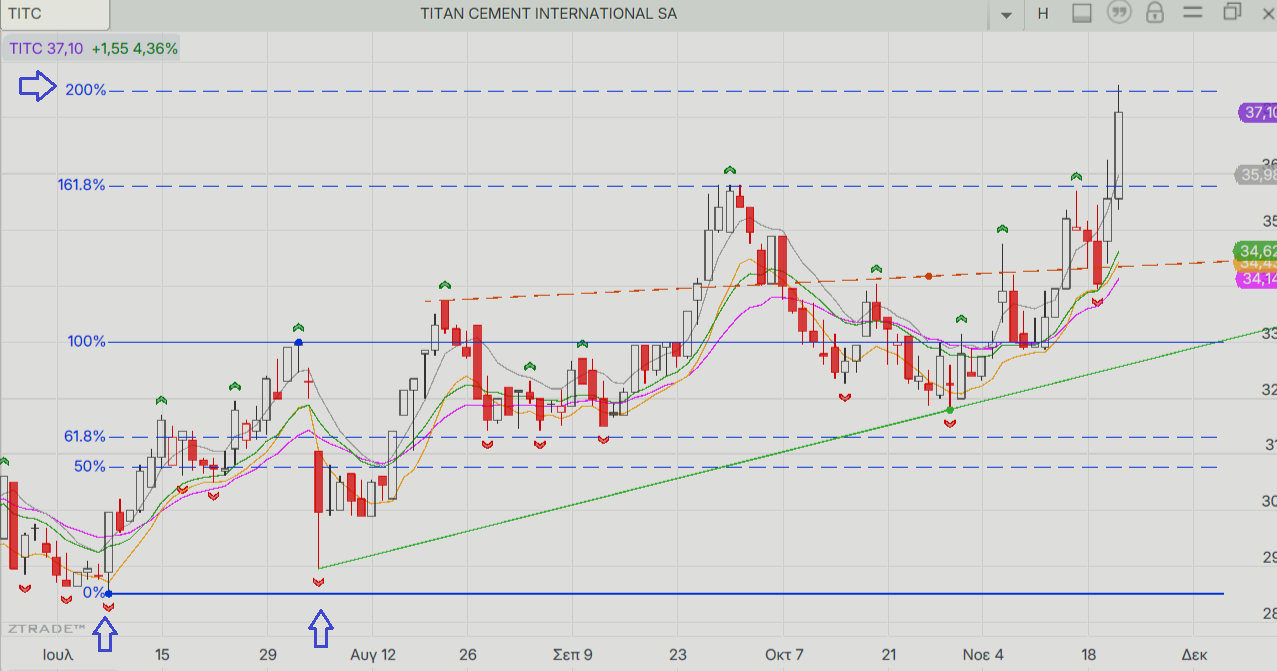Click the Δεκ label on the time axis
Viewport: 1277px width, 671px height.
click(x=1193, y=655)
